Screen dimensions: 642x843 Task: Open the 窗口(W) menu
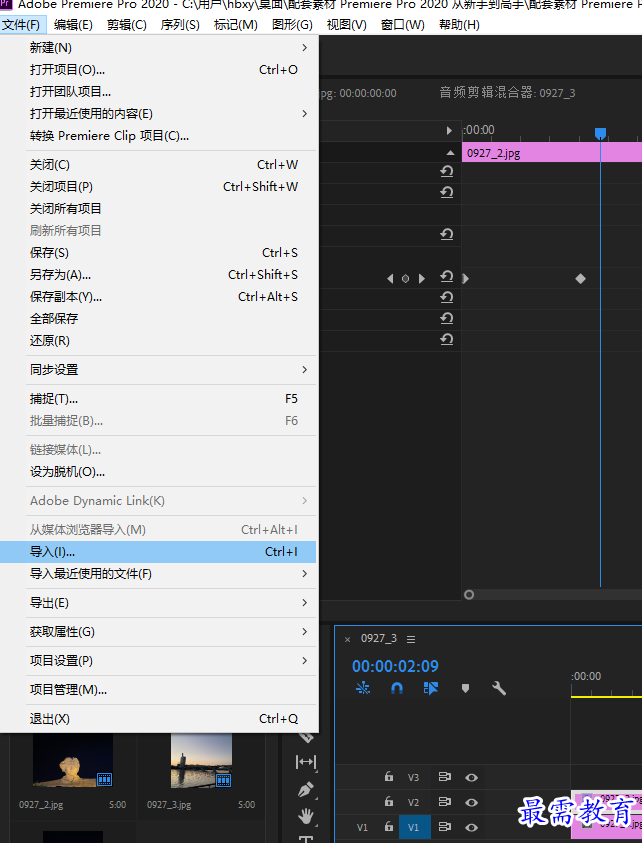coord(403,25)
